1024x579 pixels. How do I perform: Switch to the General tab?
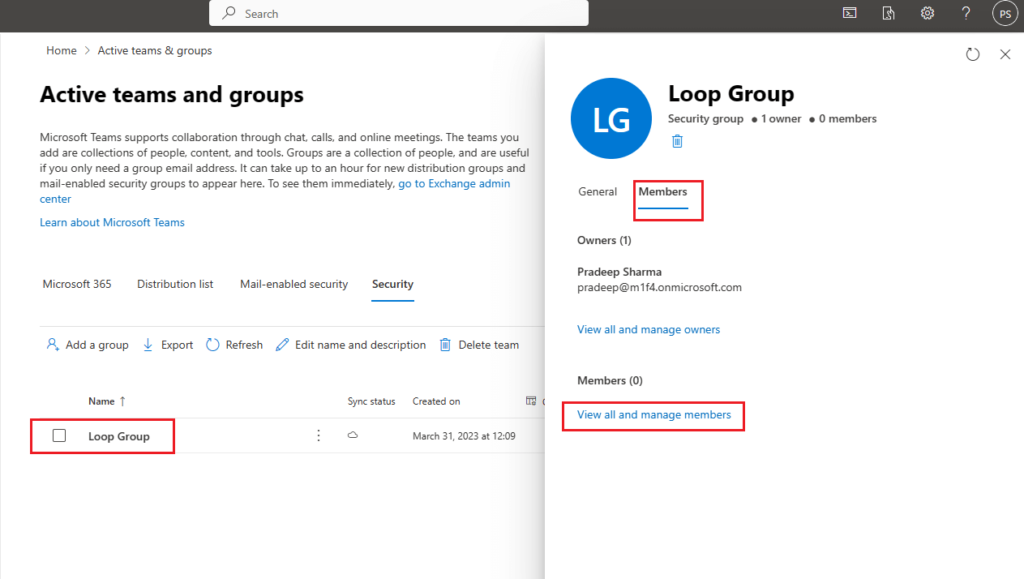(x=597, y=191)
